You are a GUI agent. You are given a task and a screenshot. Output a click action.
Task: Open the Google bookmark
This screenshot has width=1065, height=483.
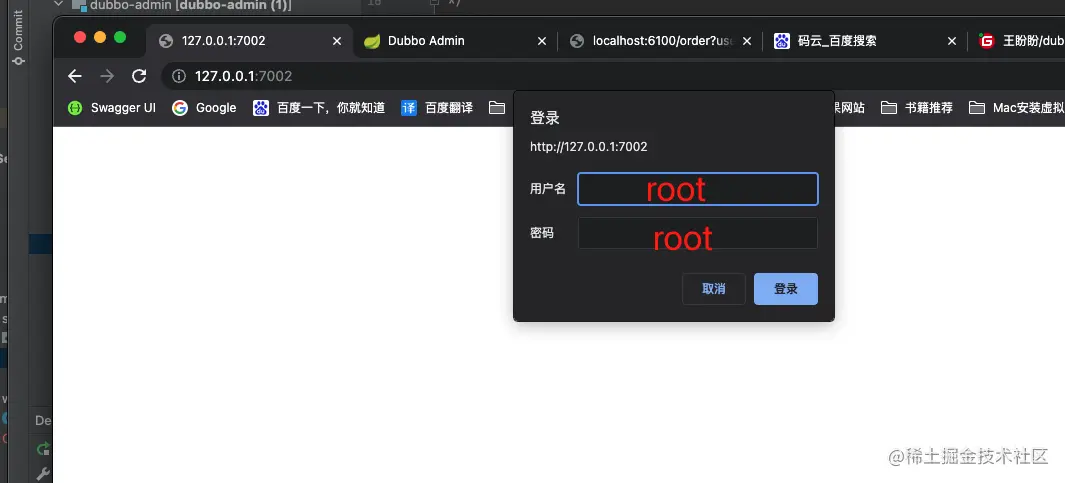pyautogui.click(x=204, y=107)
